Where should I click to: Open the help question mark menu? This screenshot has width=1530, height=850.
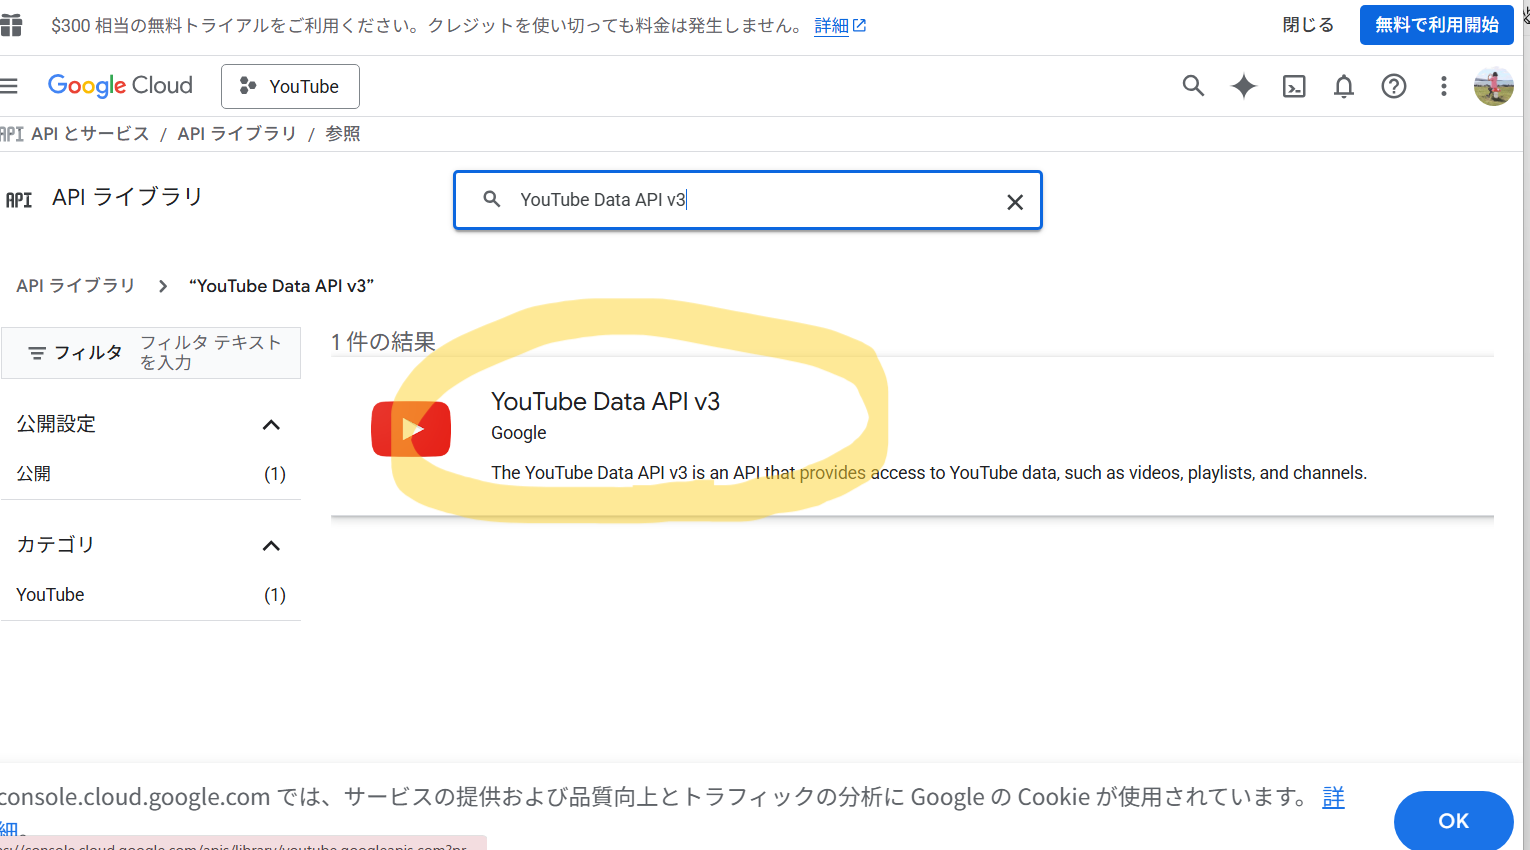tap(1394, 86)
